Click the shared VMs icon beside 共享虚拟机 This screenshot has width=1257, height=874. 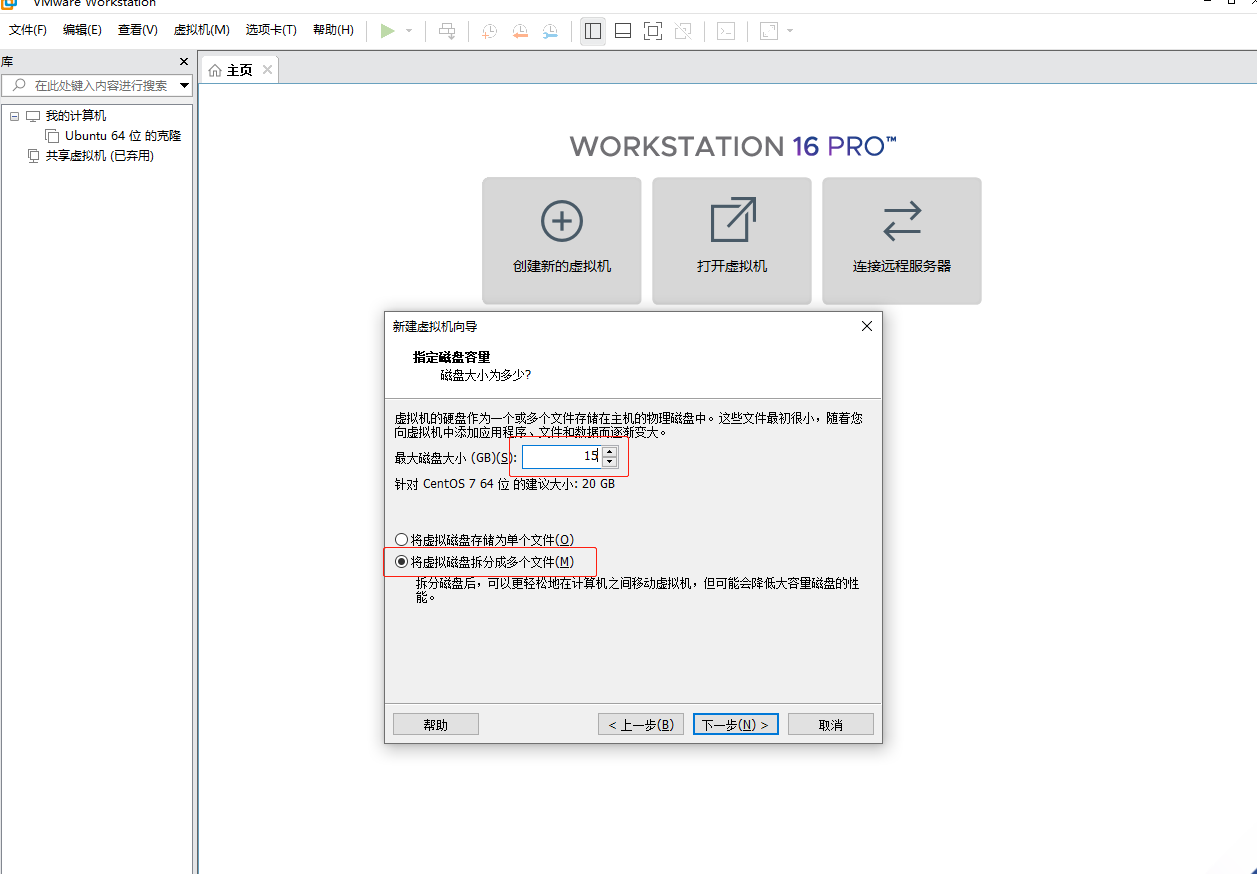click(33, 156)
